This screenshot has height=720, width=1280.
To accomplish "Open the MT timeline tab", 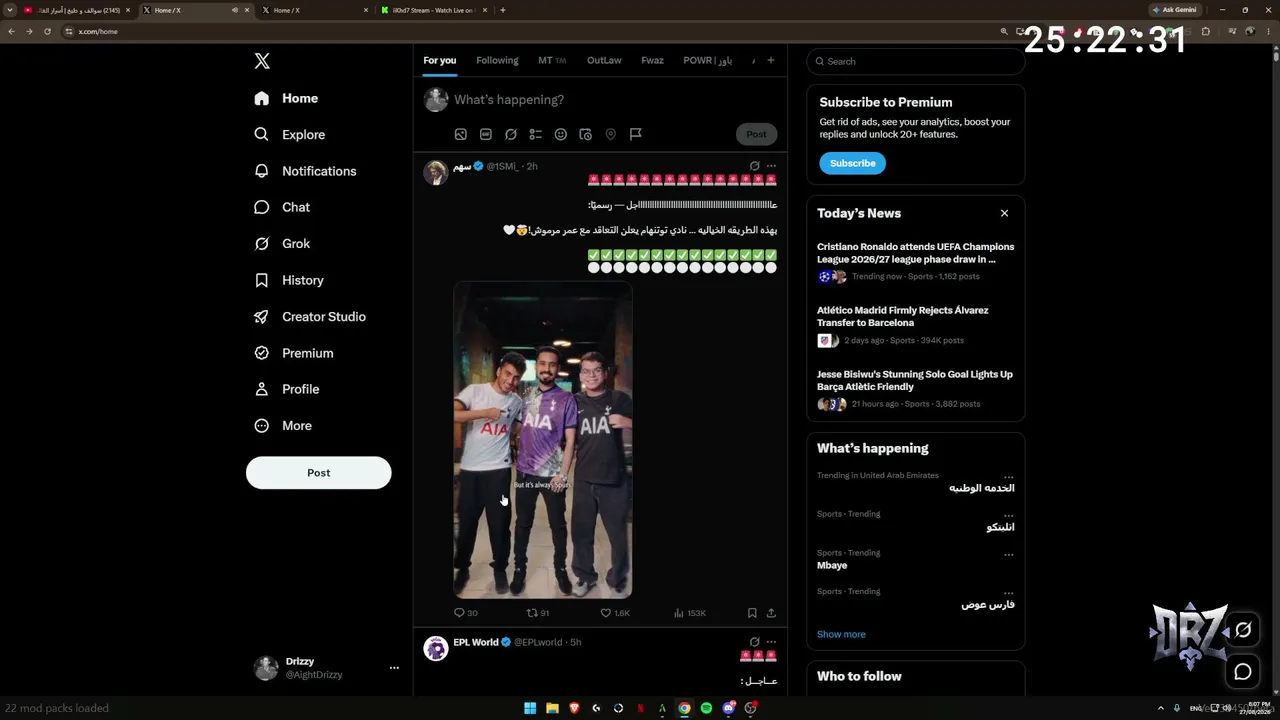I will point(552,61).
